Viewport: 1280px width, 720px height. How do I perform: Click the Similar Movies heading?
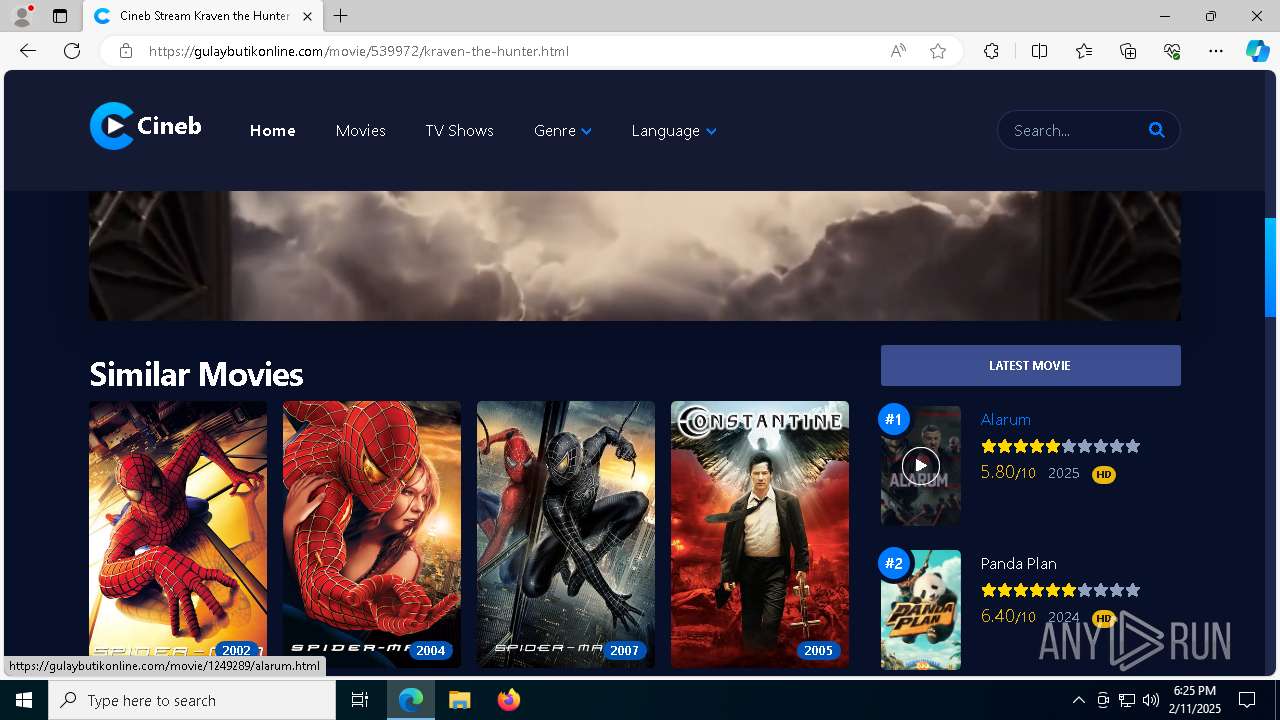[196, 374]
